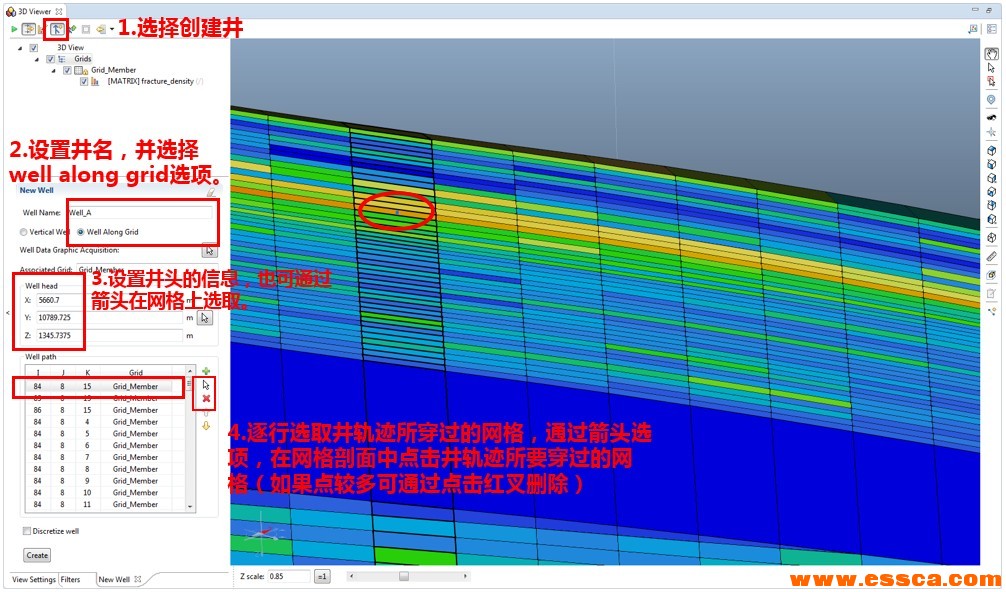The image size is (1006, 592).
Task: Uncheck the Grid_Member visibility checkbox
Action: tap(68, 70)
